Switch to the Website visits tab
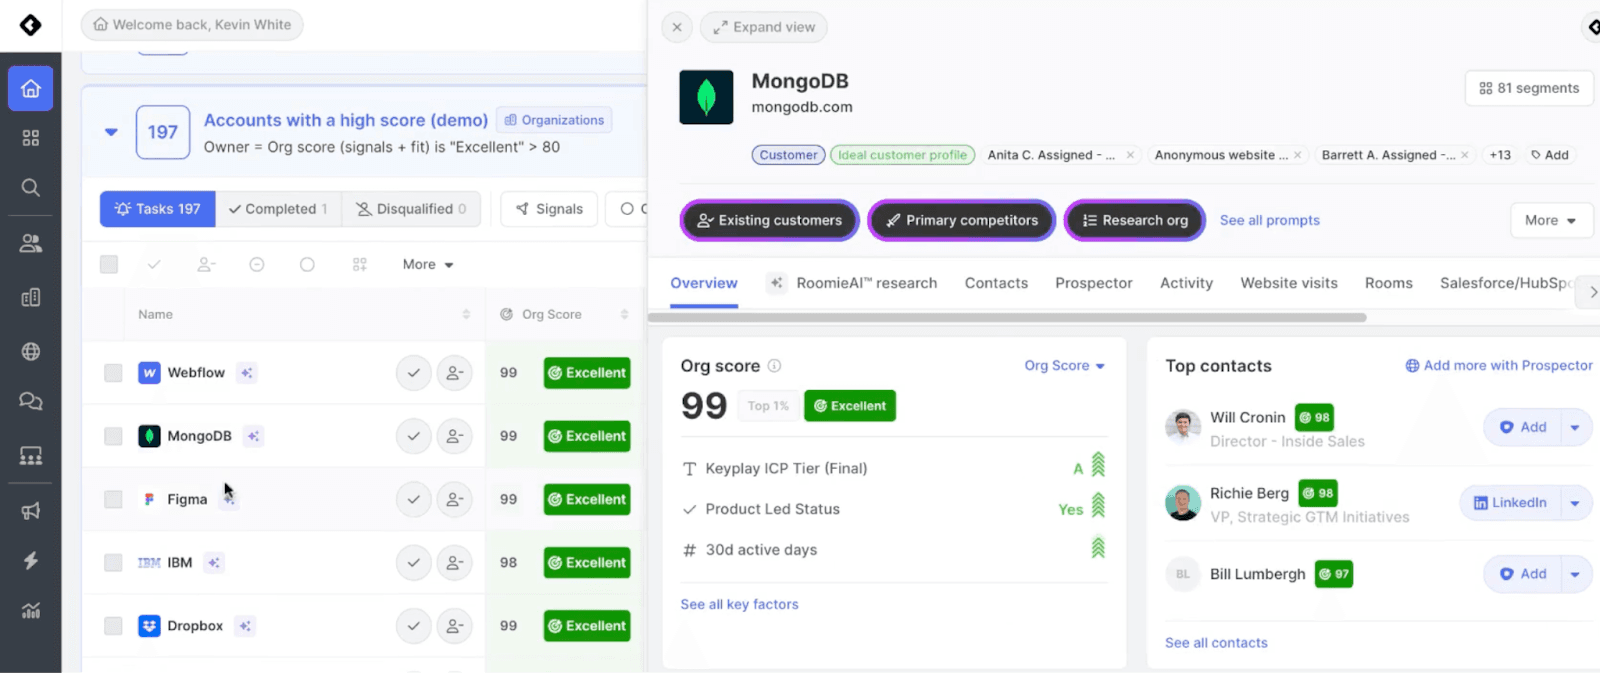 (x=1289, y=283)
